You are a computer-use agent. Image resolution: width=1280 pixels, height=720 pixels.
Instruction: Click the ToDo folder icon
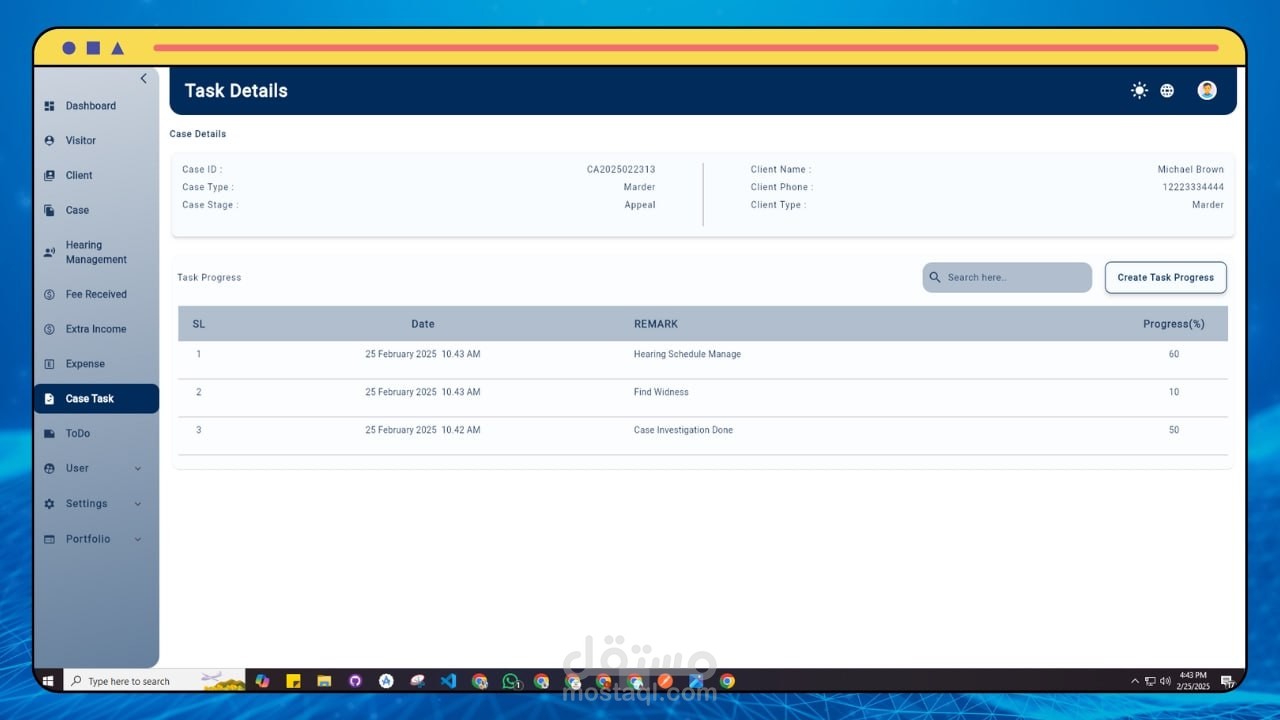(49, 434)
